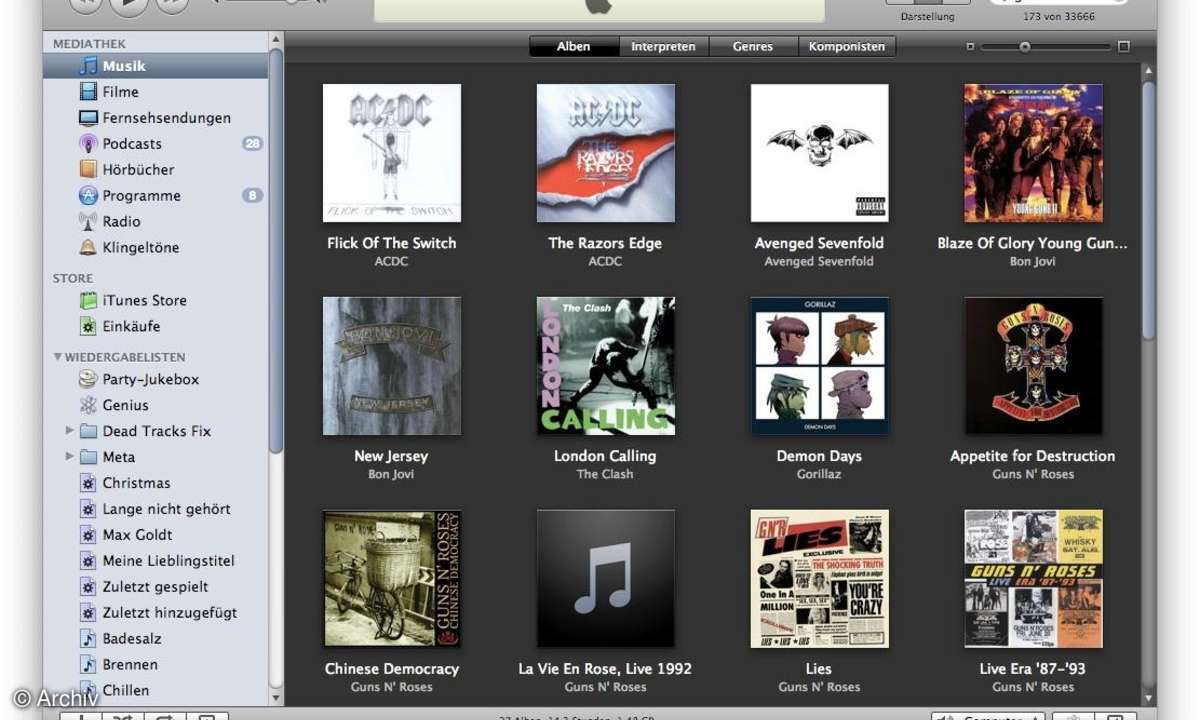Open the Zuletzt hinzugefügt playlist icon

pyautogui.click(x=88, y=613)
